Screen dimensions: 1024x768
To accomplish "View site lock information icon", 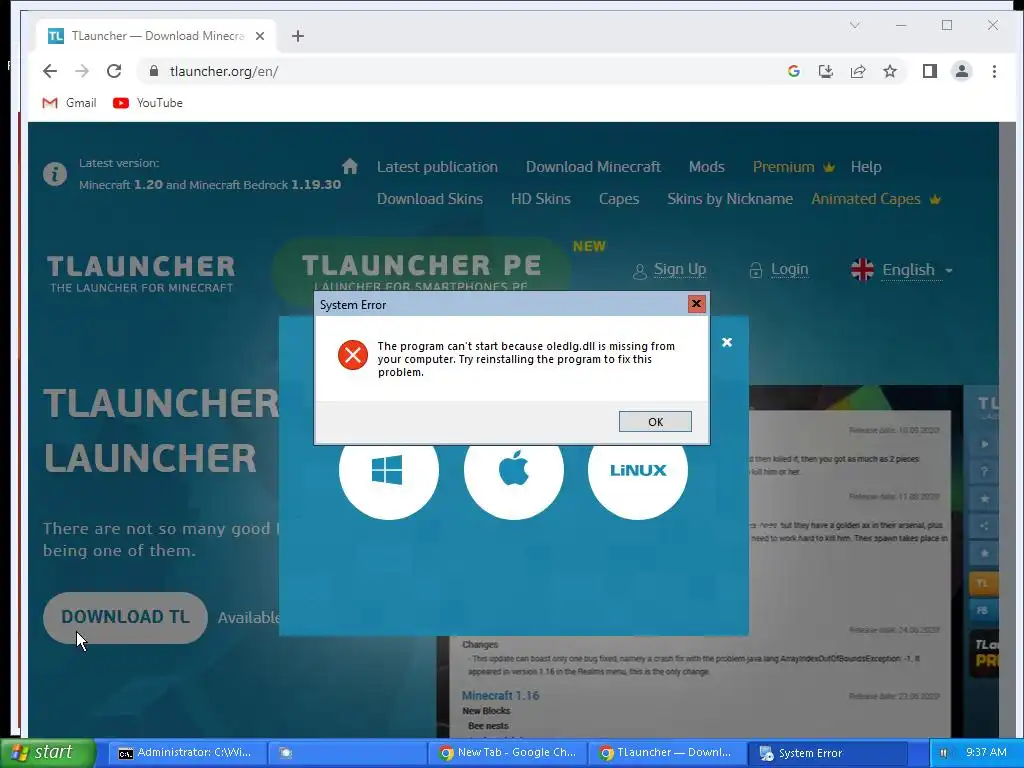I will 153,71.
